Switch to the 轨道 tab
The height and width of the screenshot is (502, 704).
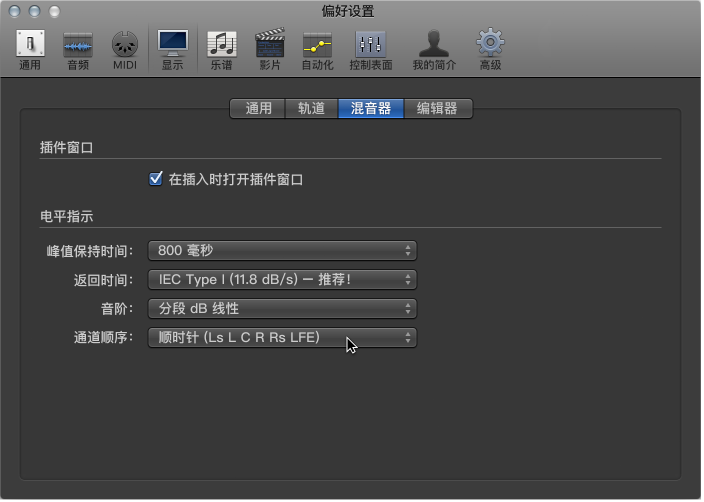coord(312,109)
